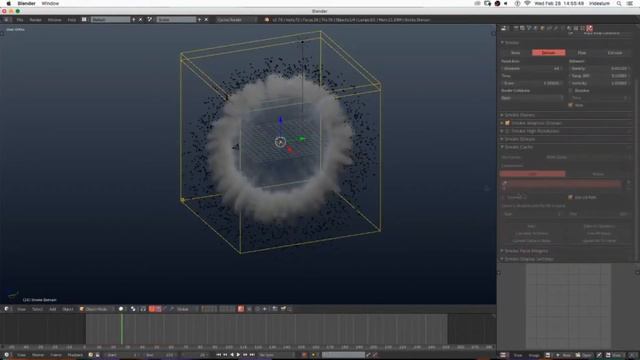Open the Global orientation dropdown

coord(186,309)
